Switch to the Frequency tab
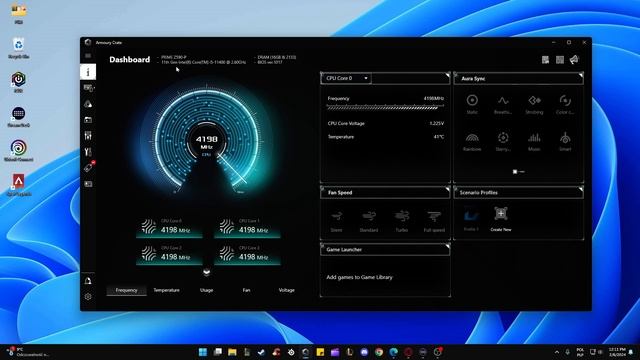 126,290
